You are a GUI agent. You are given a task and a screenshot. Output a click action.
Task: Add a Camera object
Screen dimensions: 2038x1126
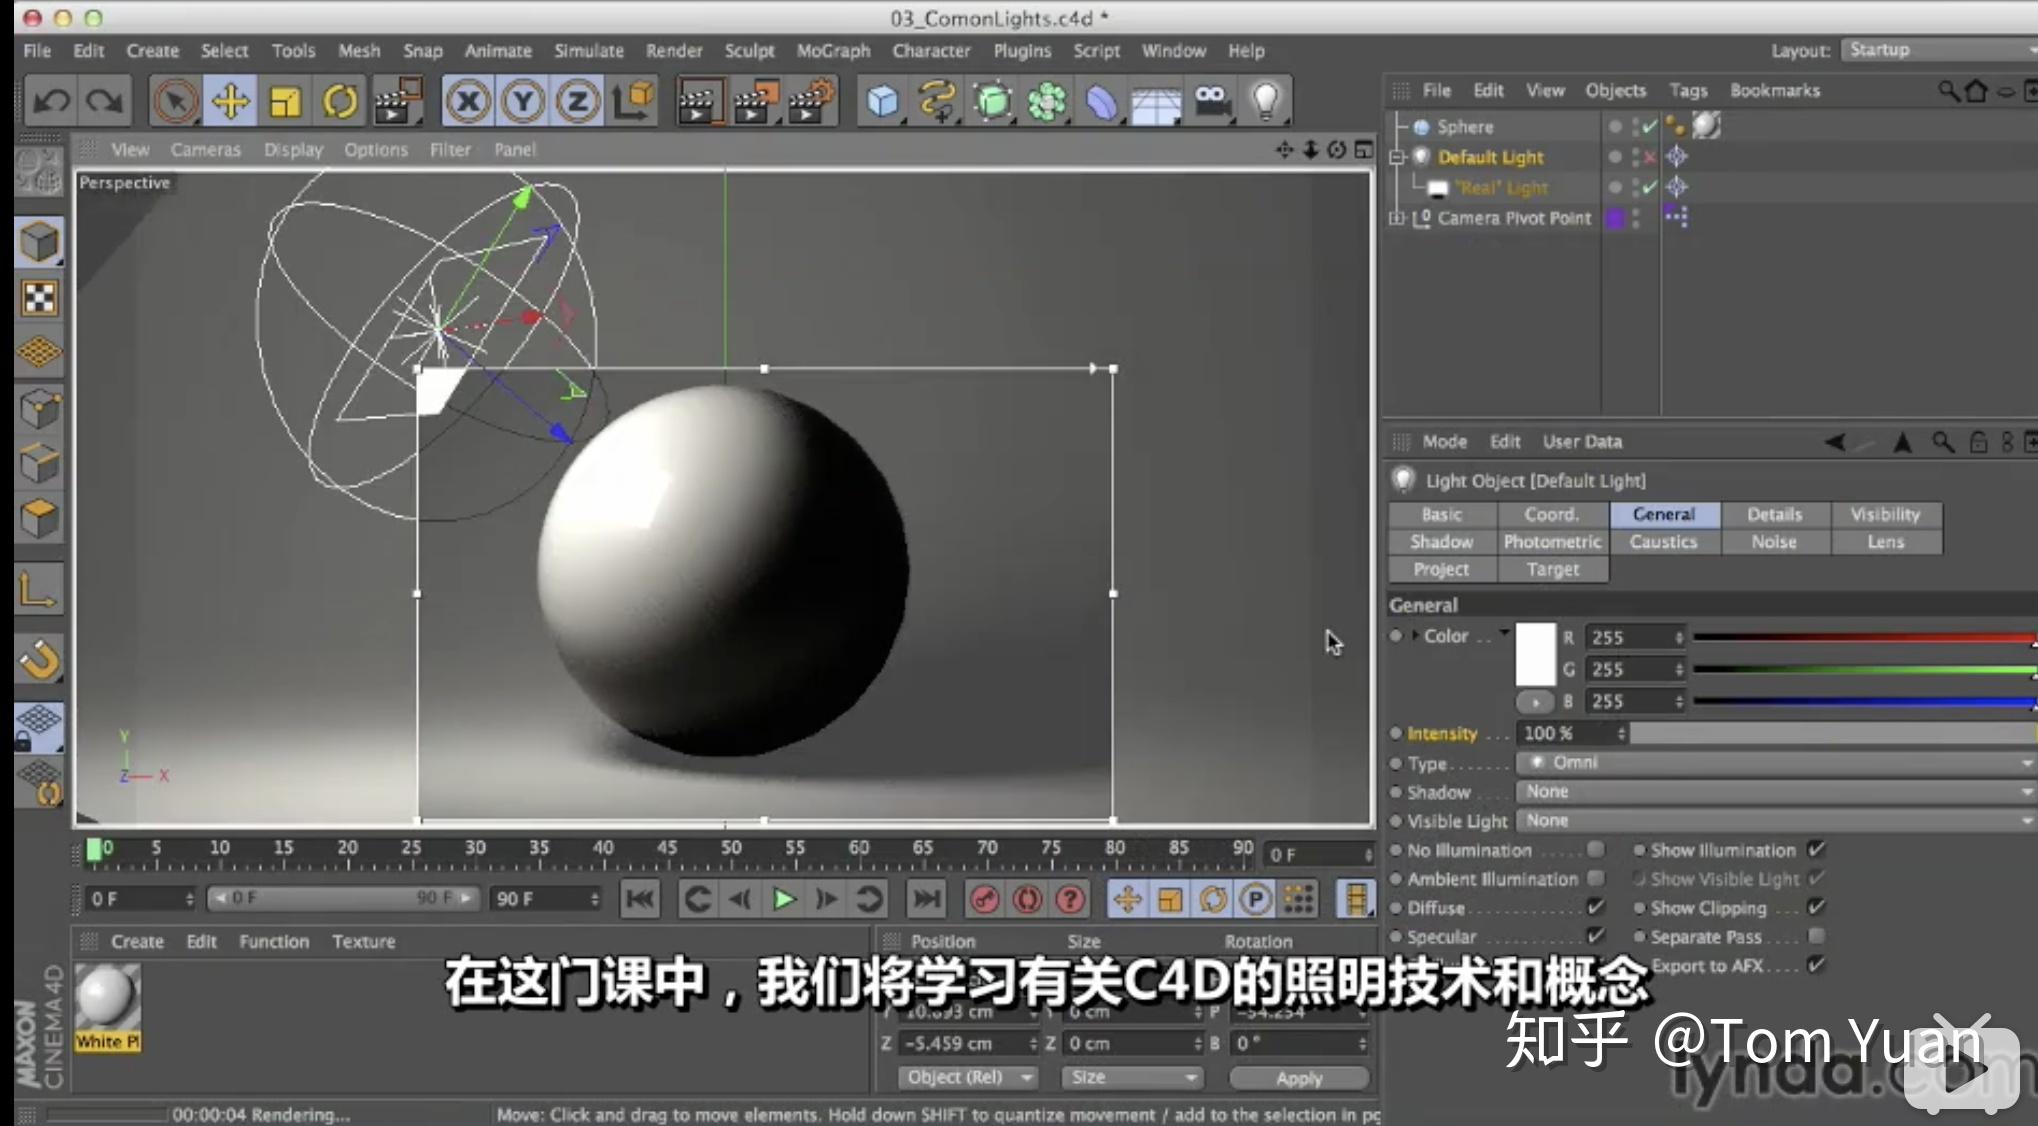(1211, 101)
